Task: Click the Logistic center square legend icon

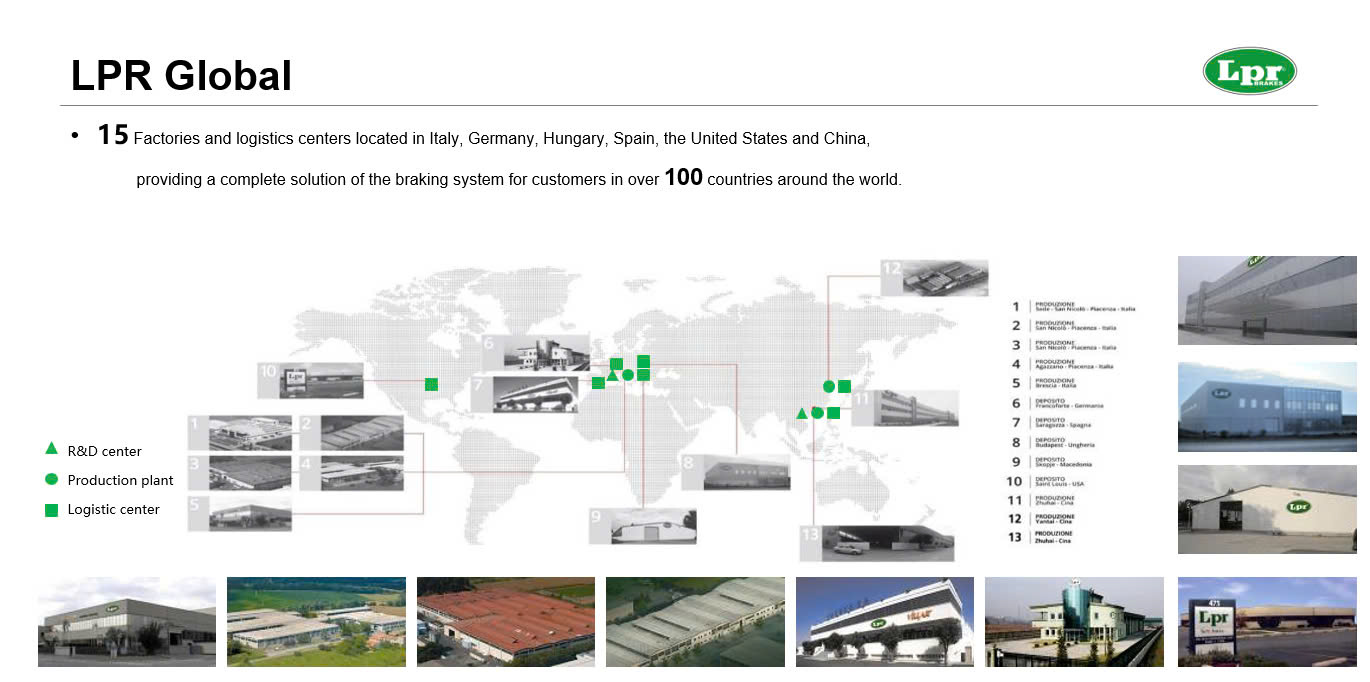Action: point(51,510)
